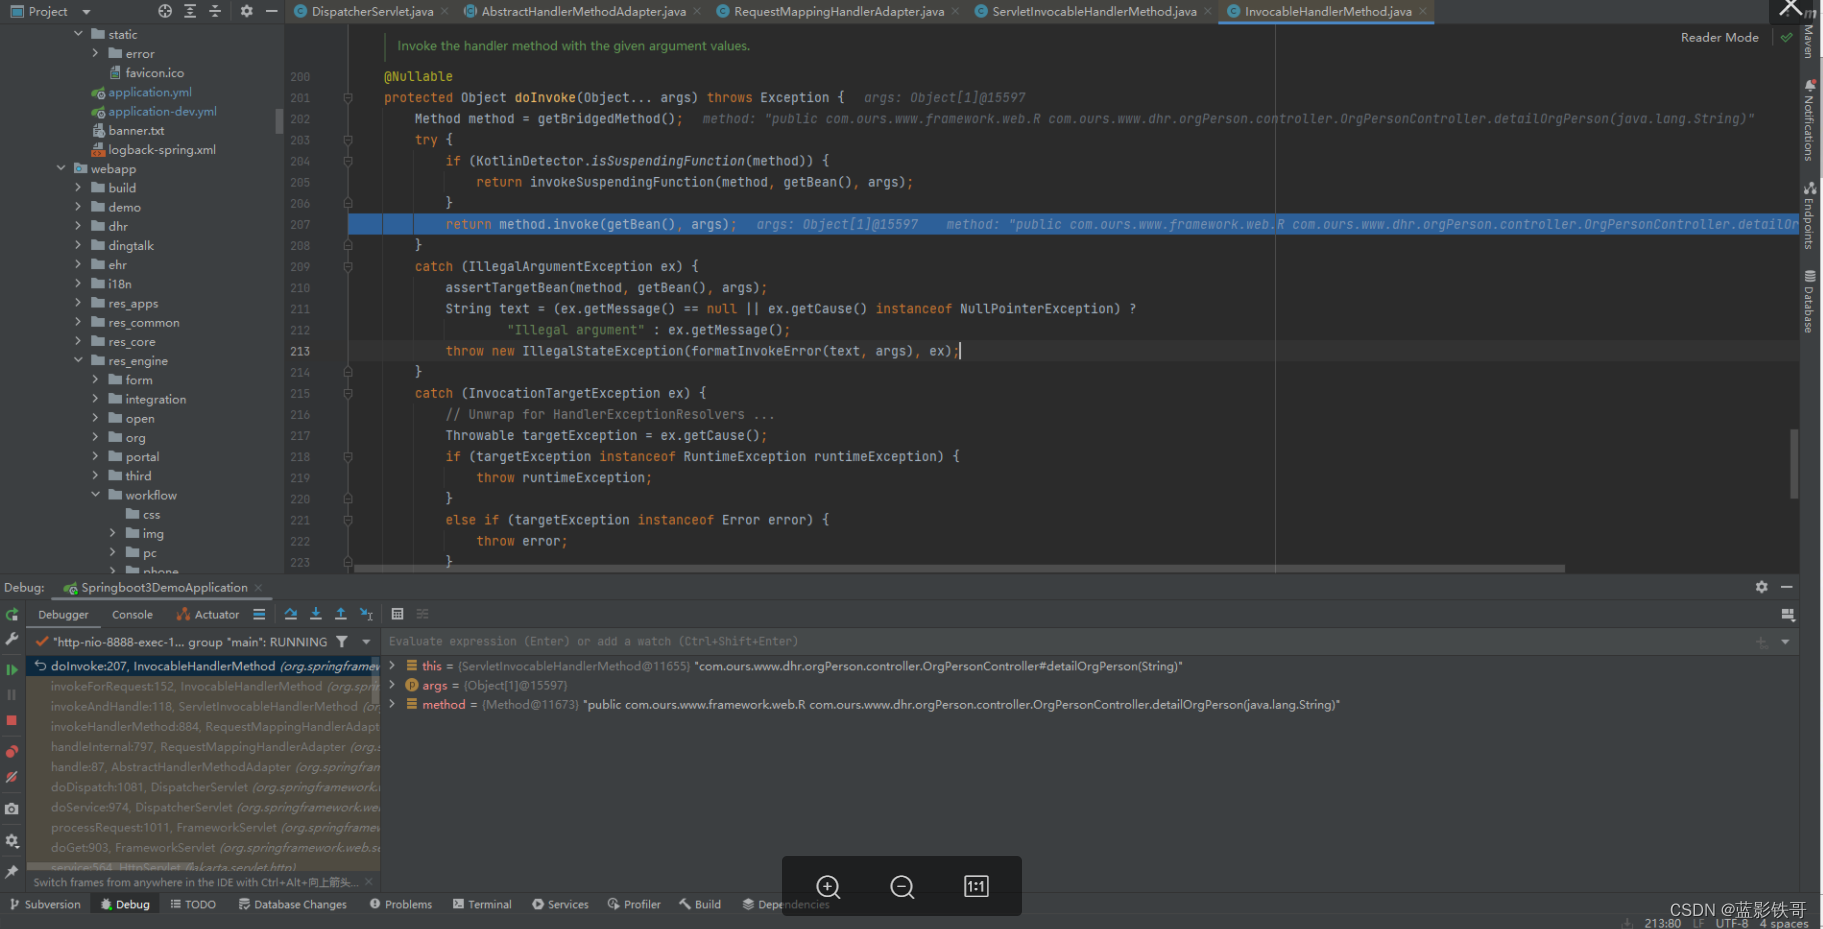The image size is (1823, 929).
Task: Click the Restore Layout icon in Debug panel
Action: click(x=1788, y=614)
